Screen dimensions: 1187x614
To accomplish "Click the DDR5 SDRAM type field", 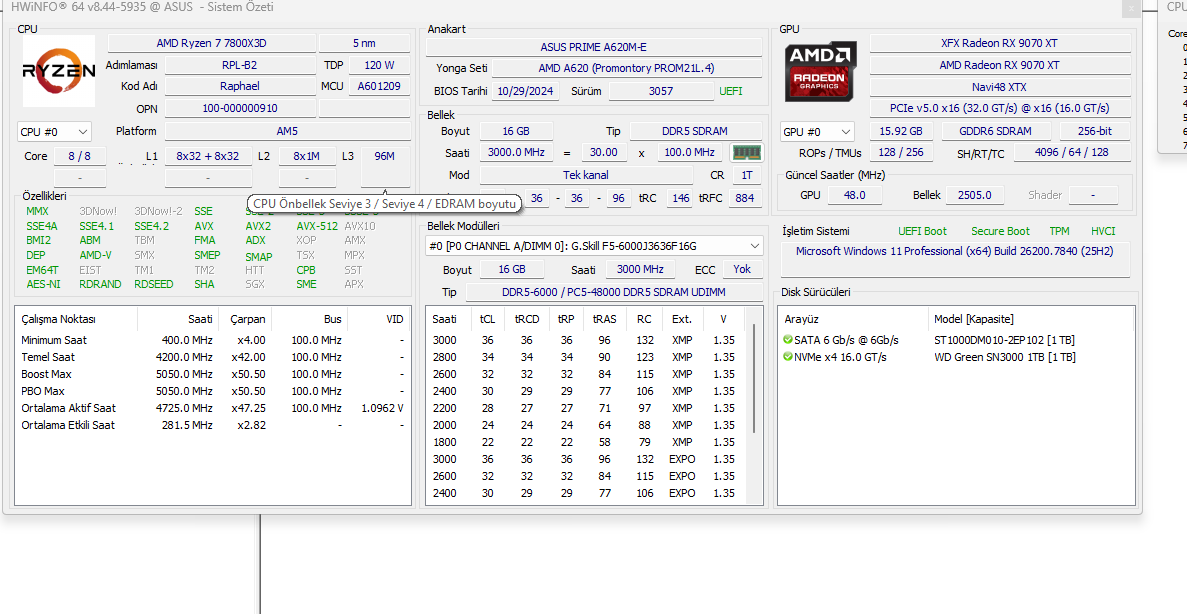I will [x=695, y=131].
